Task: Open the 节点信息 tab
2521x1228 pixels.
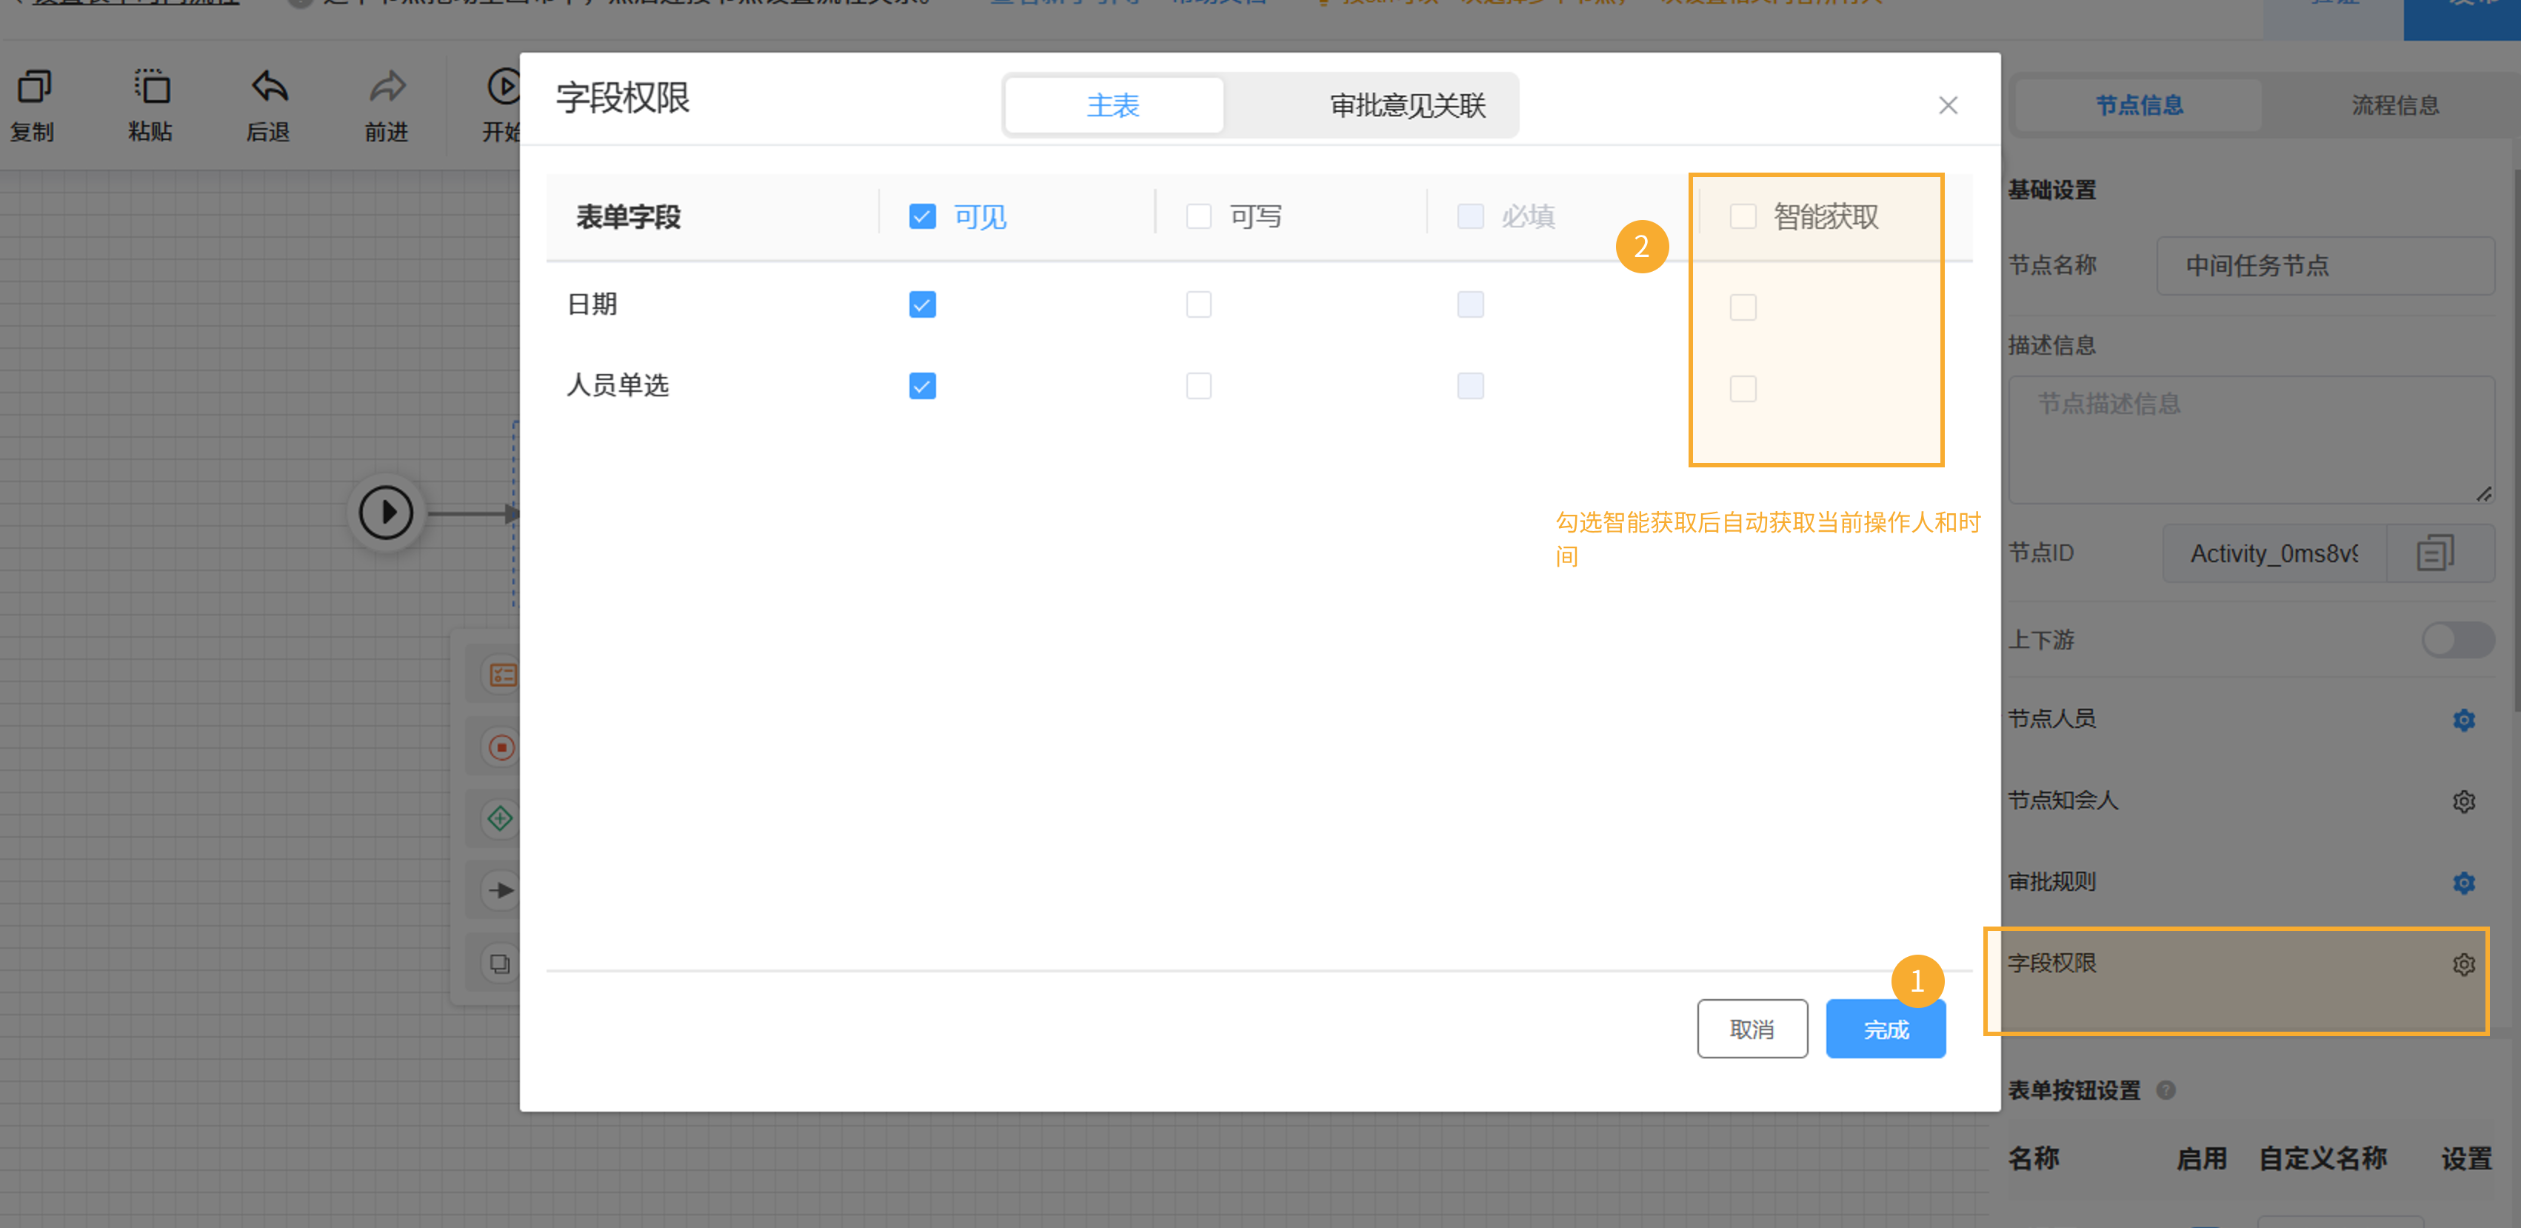Action: [2138, 105]
